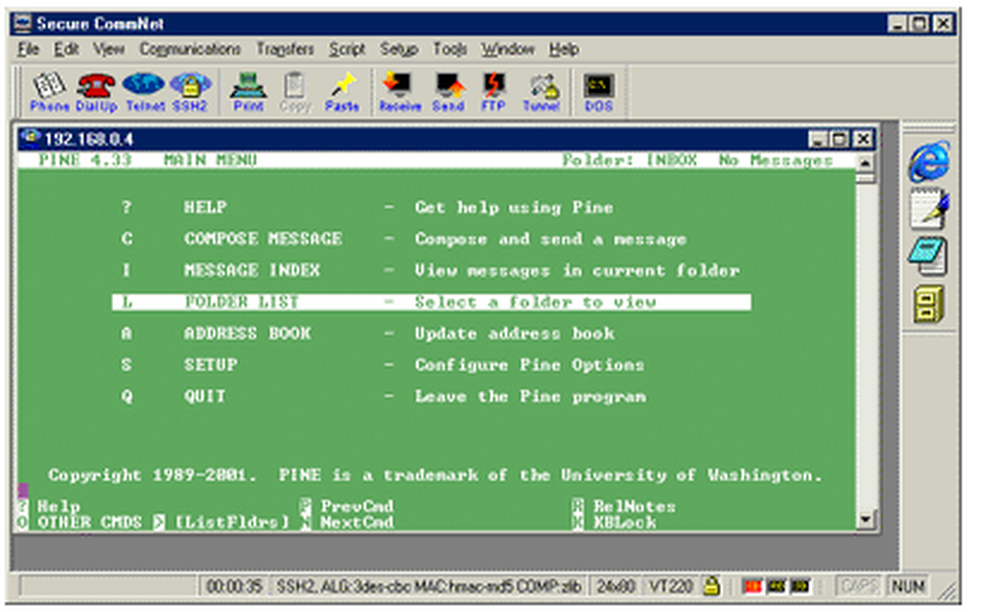Open the Window menu
Screen dimensions: 1000x612
coord(508,49)
